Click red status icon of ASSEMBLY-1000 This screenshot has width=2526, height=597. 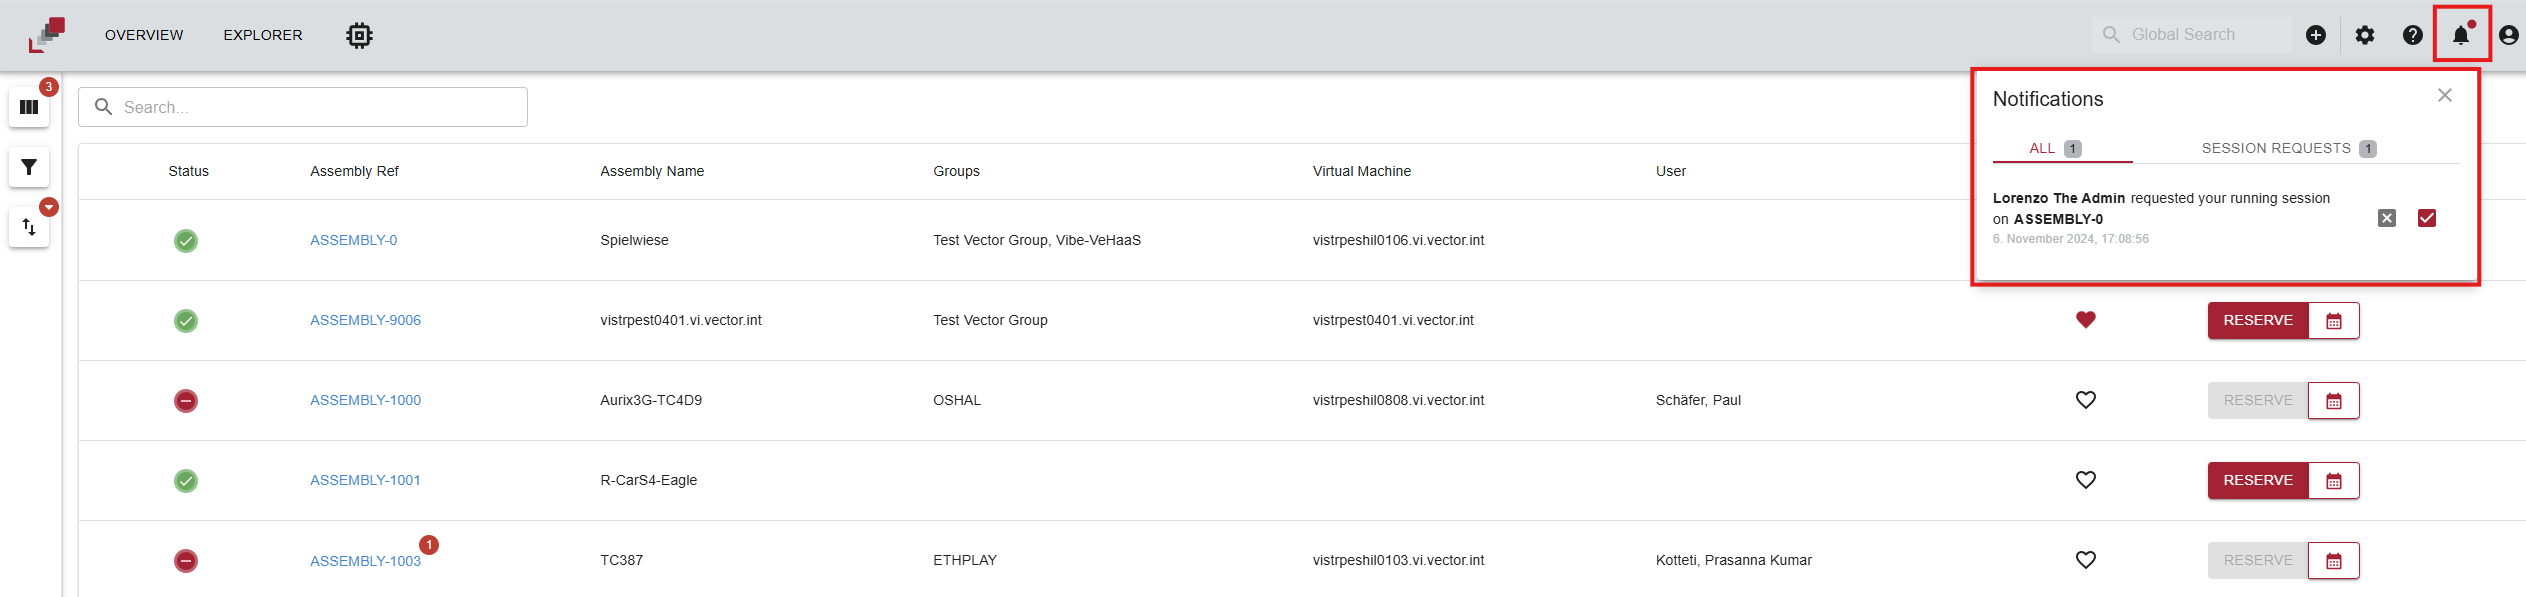186,401
